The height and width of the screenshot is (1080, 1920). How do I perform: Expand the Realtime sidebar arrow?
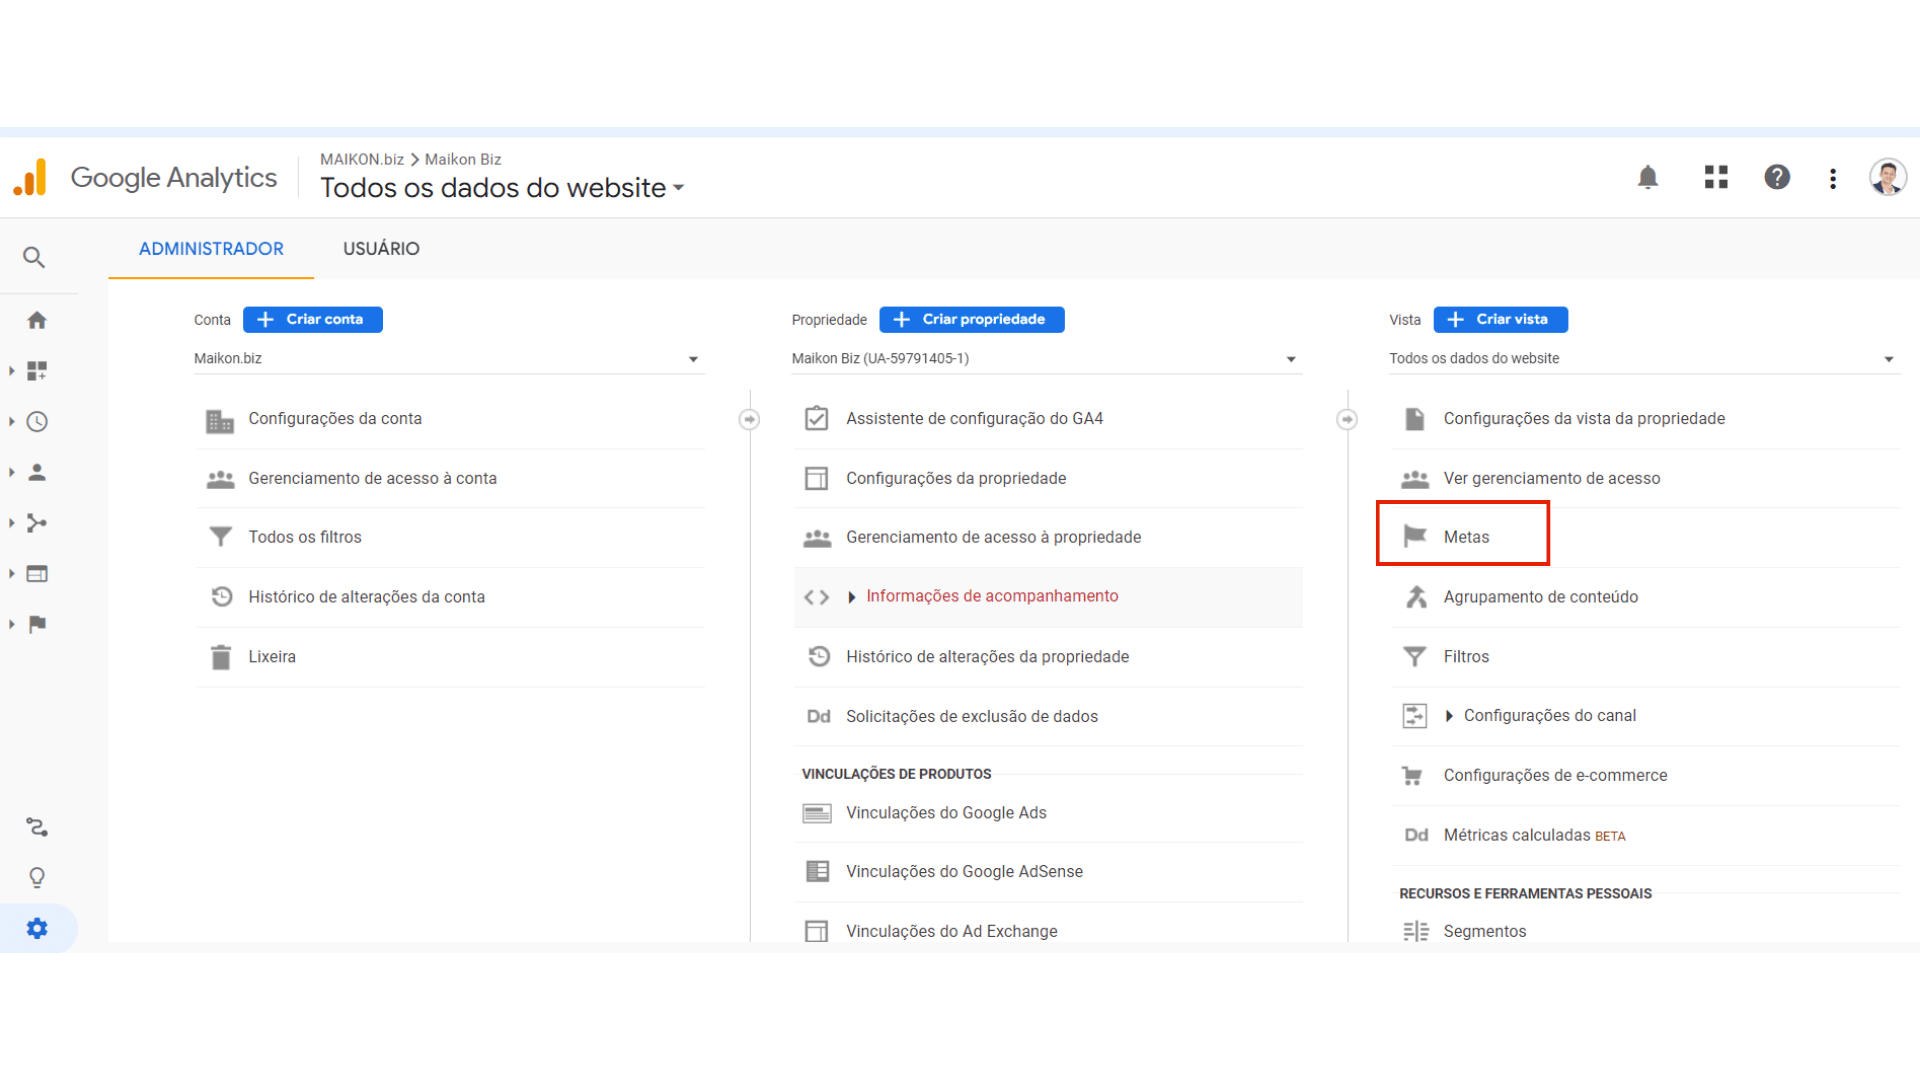coord(11,422)
